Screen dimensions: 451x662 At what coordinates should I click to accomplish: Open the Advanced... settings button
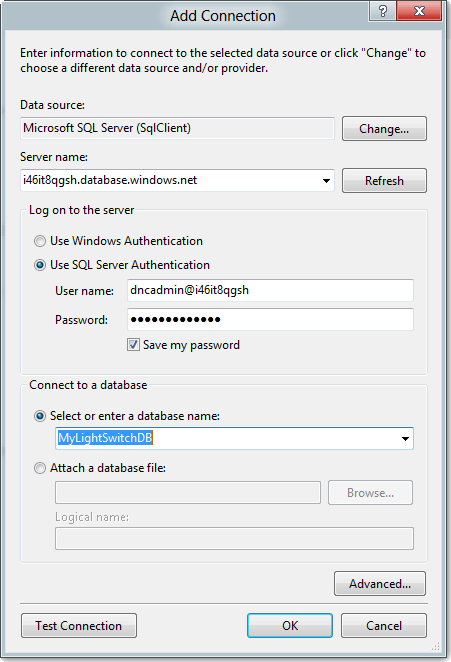380,584
